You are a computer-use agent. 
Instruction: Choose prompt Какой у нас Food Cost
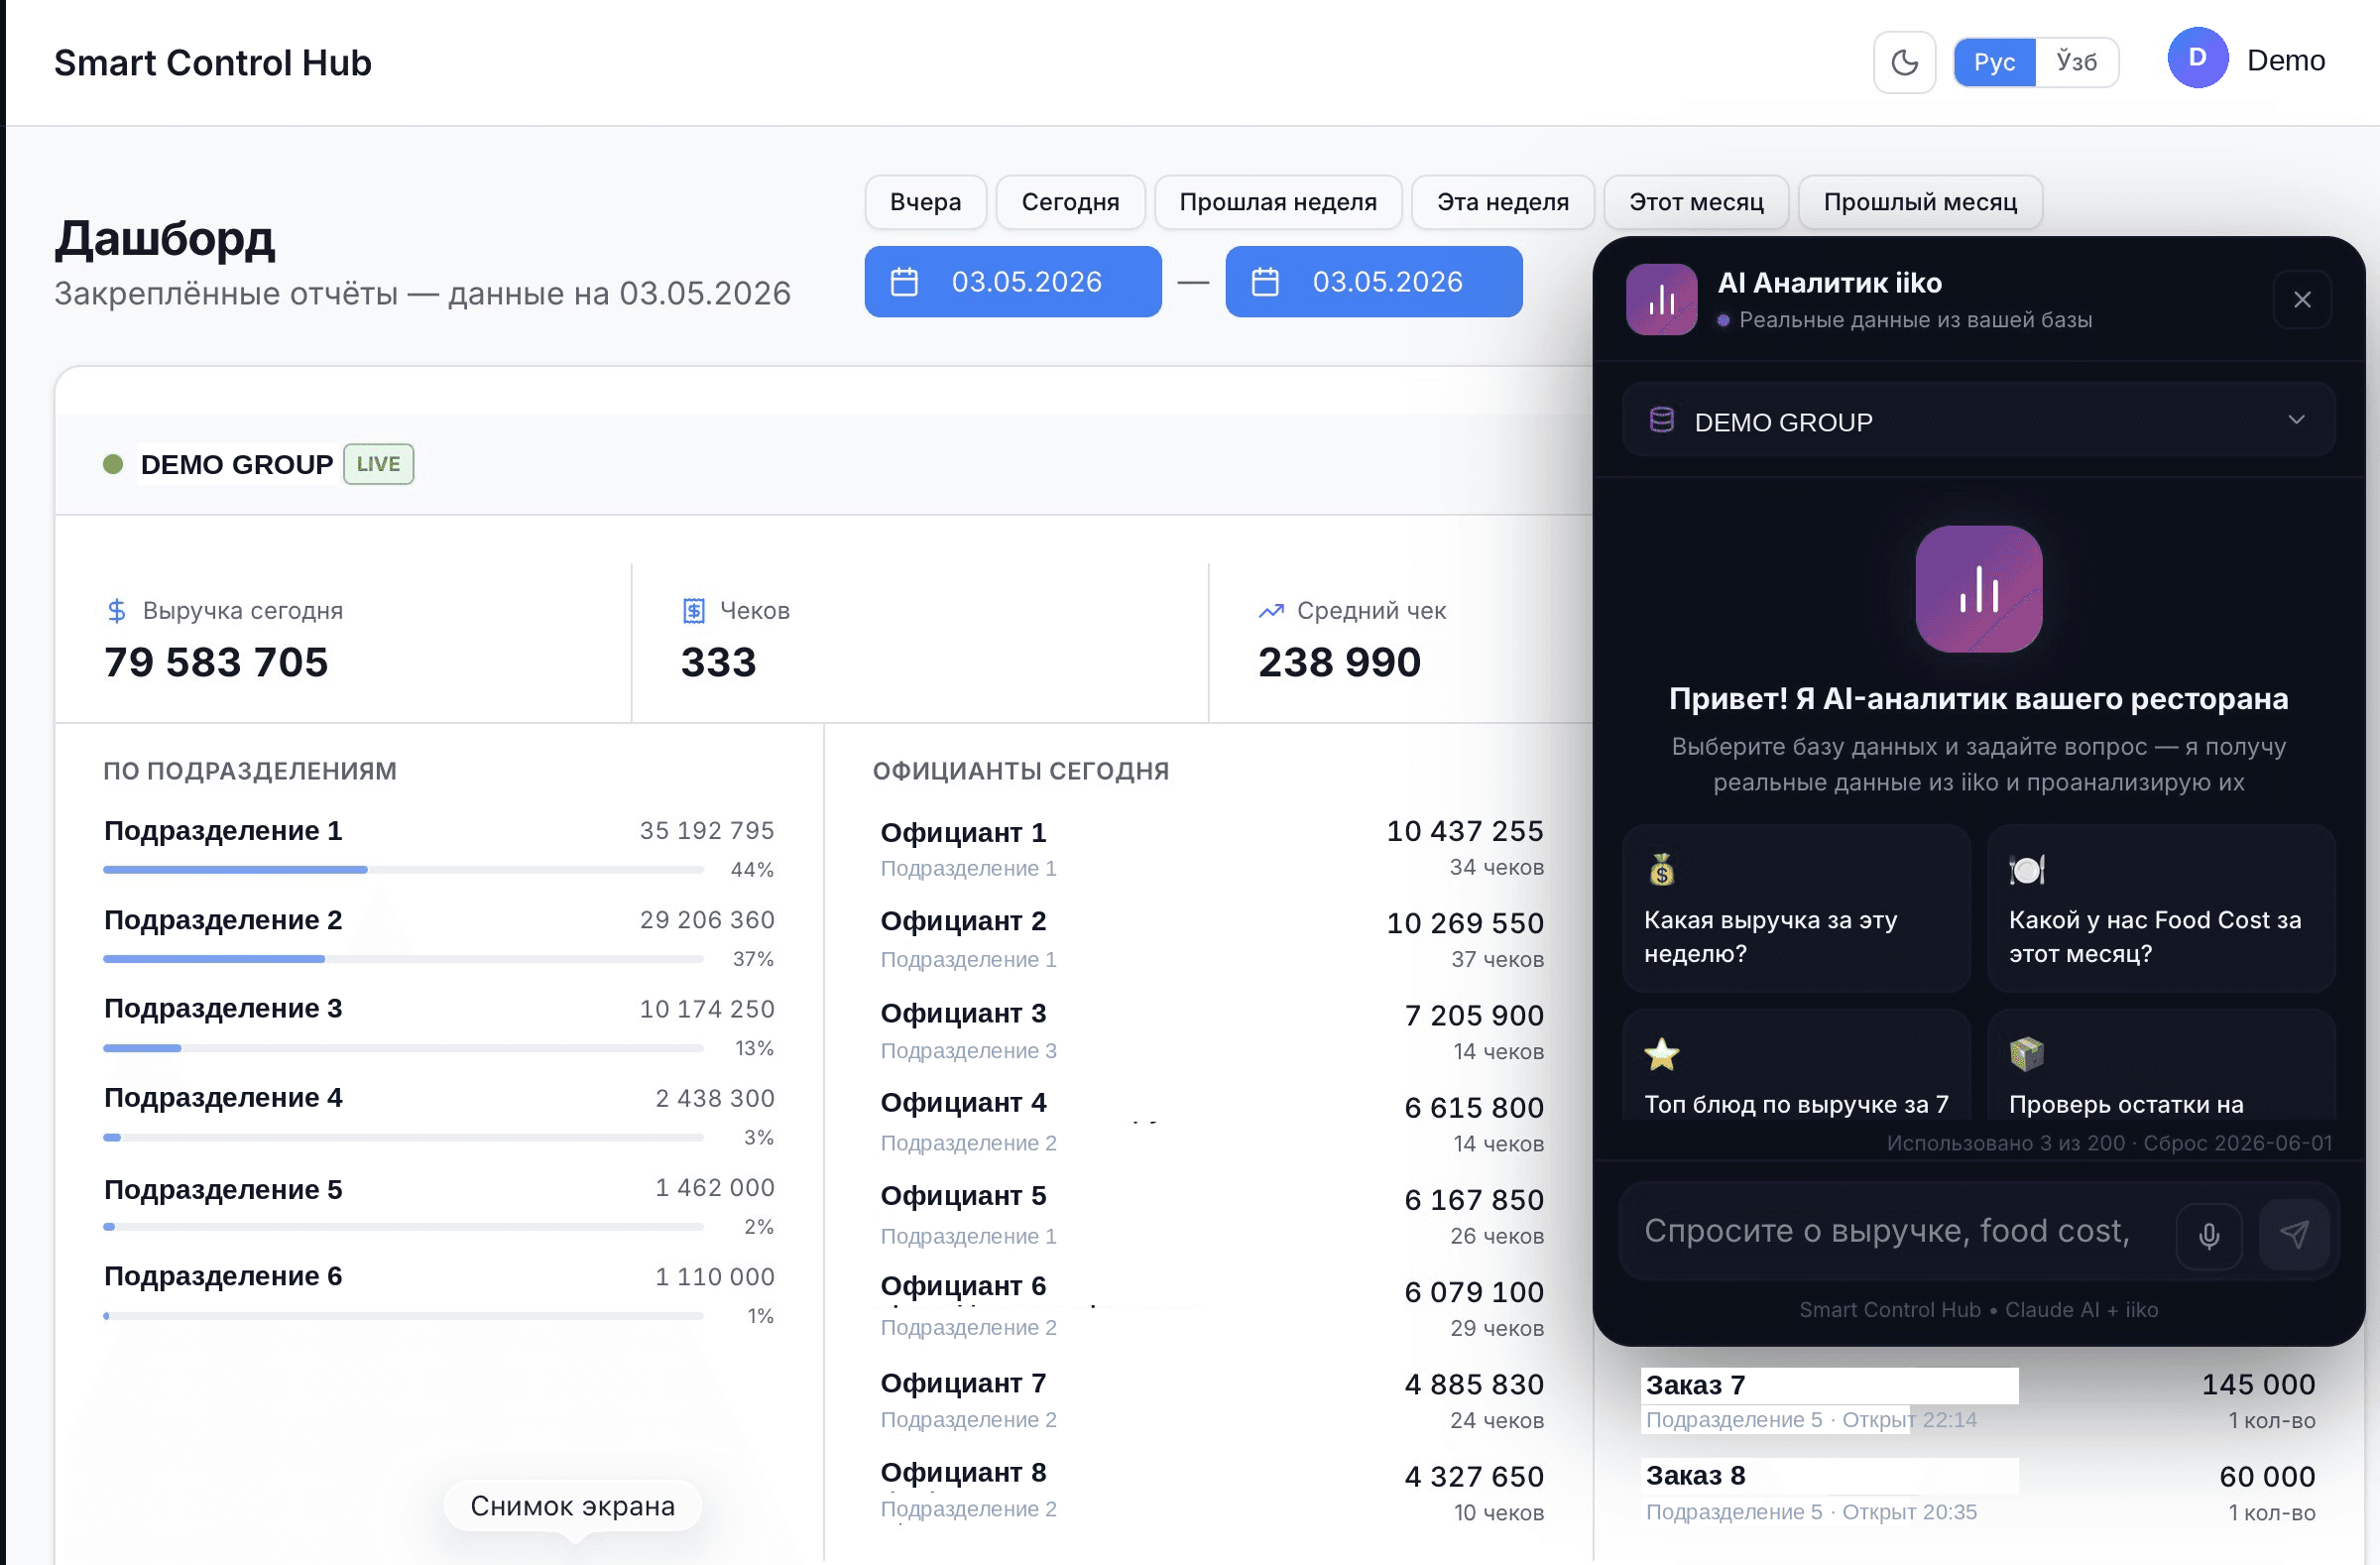pos(2161,908)
